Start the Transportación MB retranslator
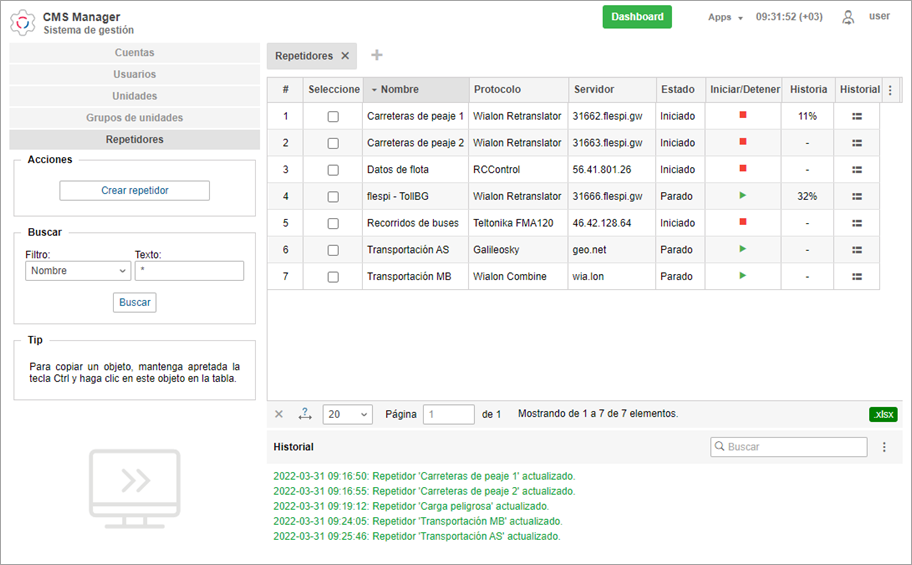This screenshot has width=912, height=565. pyautogui.click(x=743, y=276)
